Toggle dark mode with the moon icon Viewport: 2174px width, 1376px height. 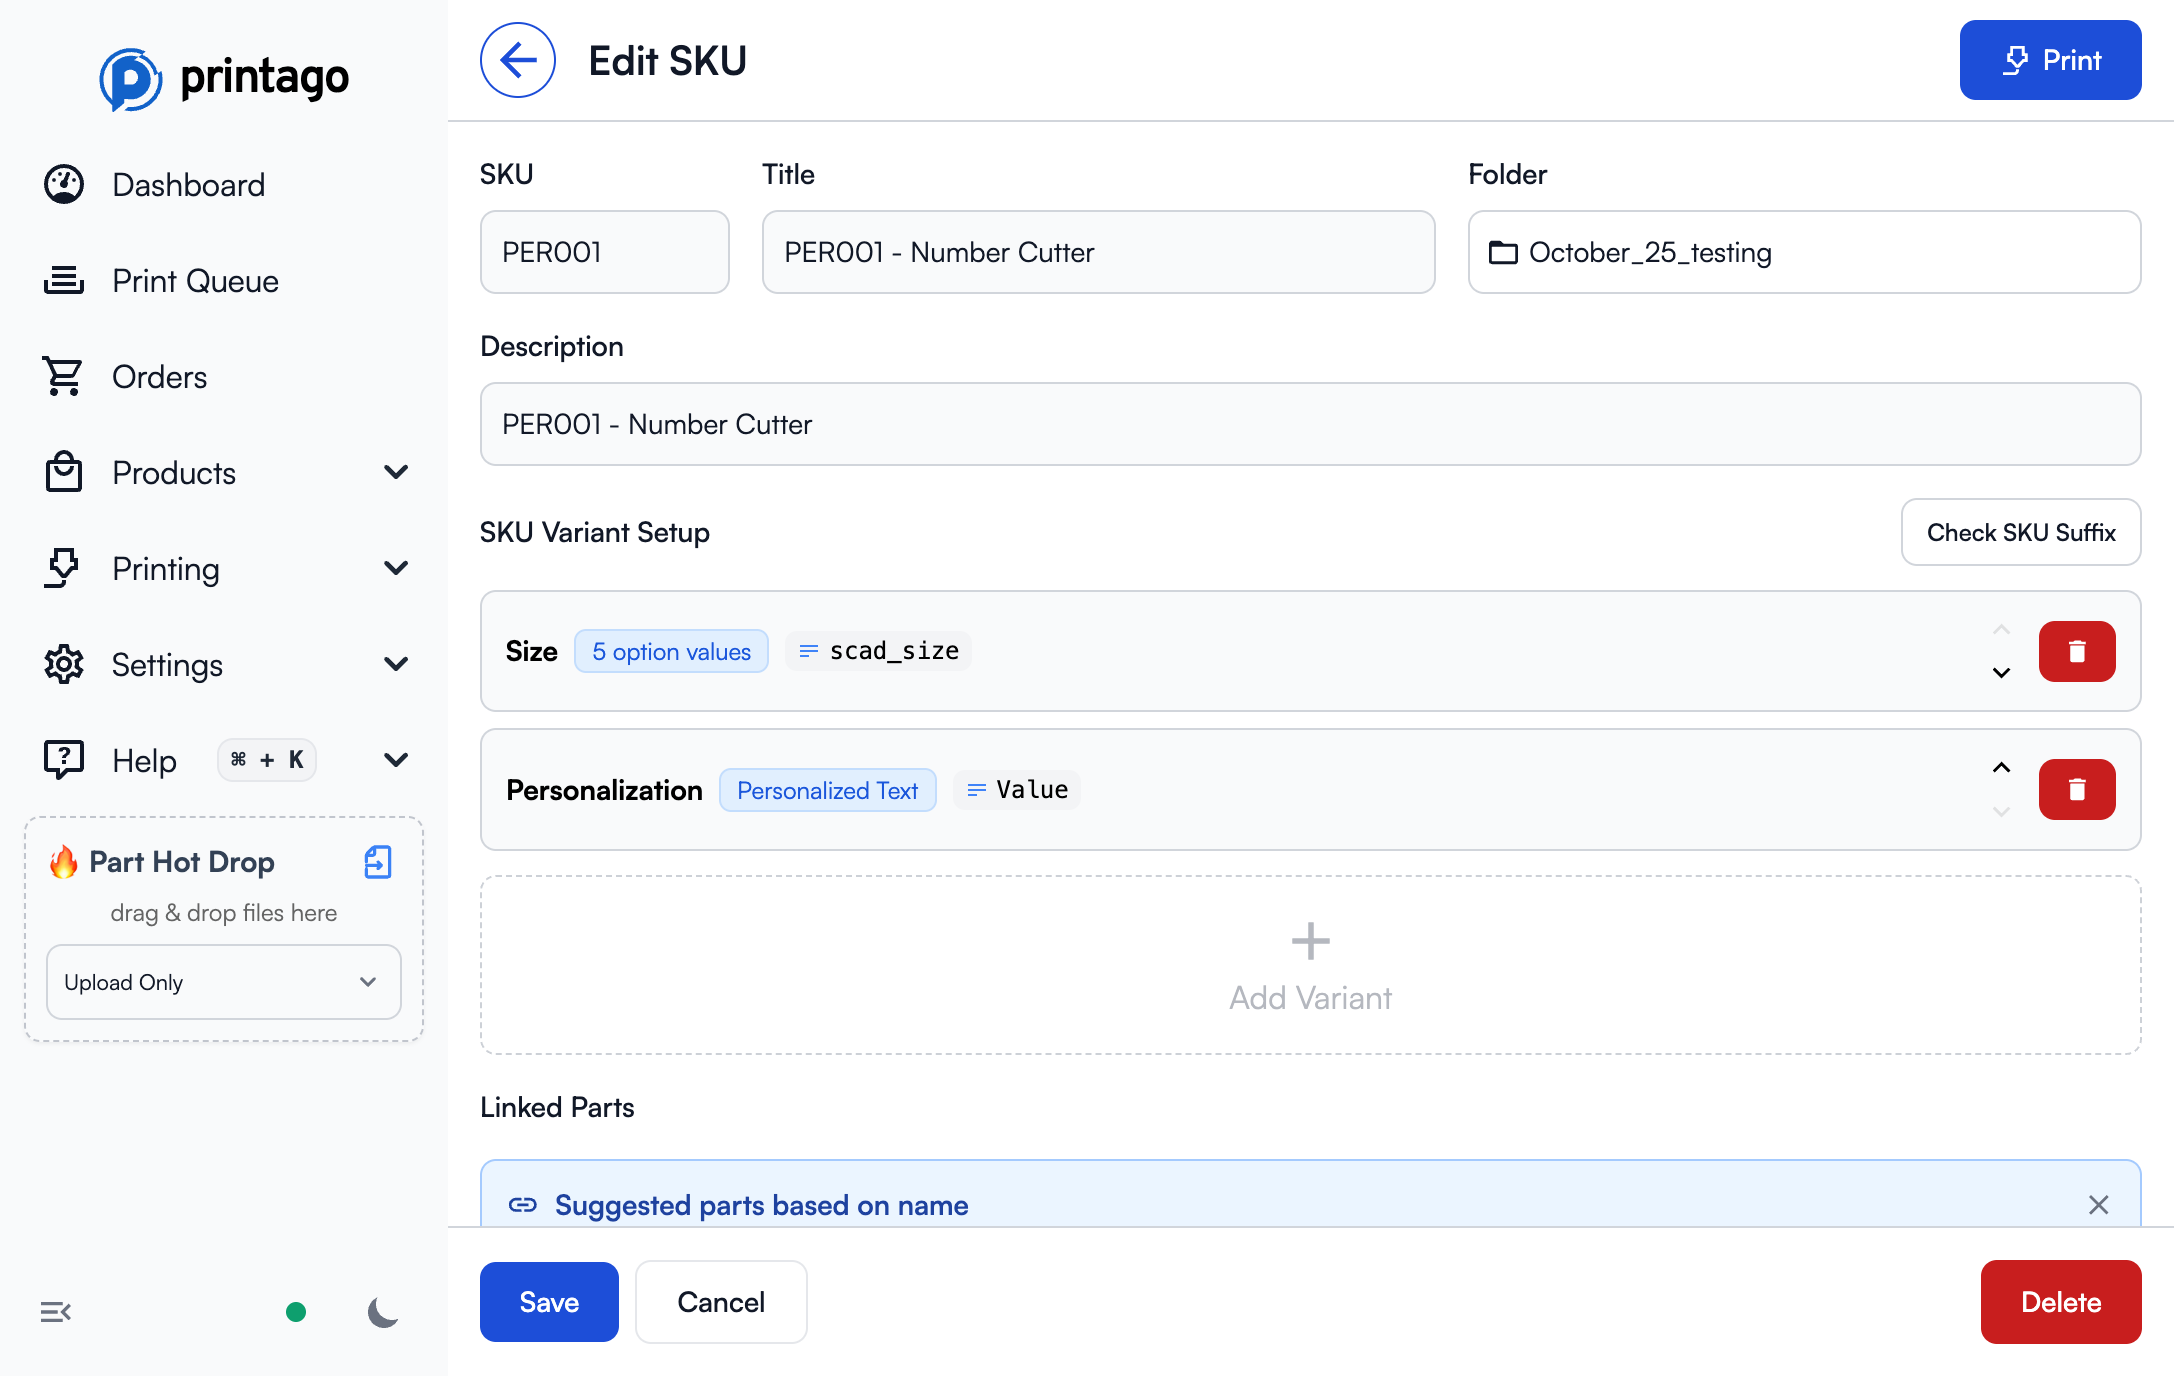[382, 1312]
